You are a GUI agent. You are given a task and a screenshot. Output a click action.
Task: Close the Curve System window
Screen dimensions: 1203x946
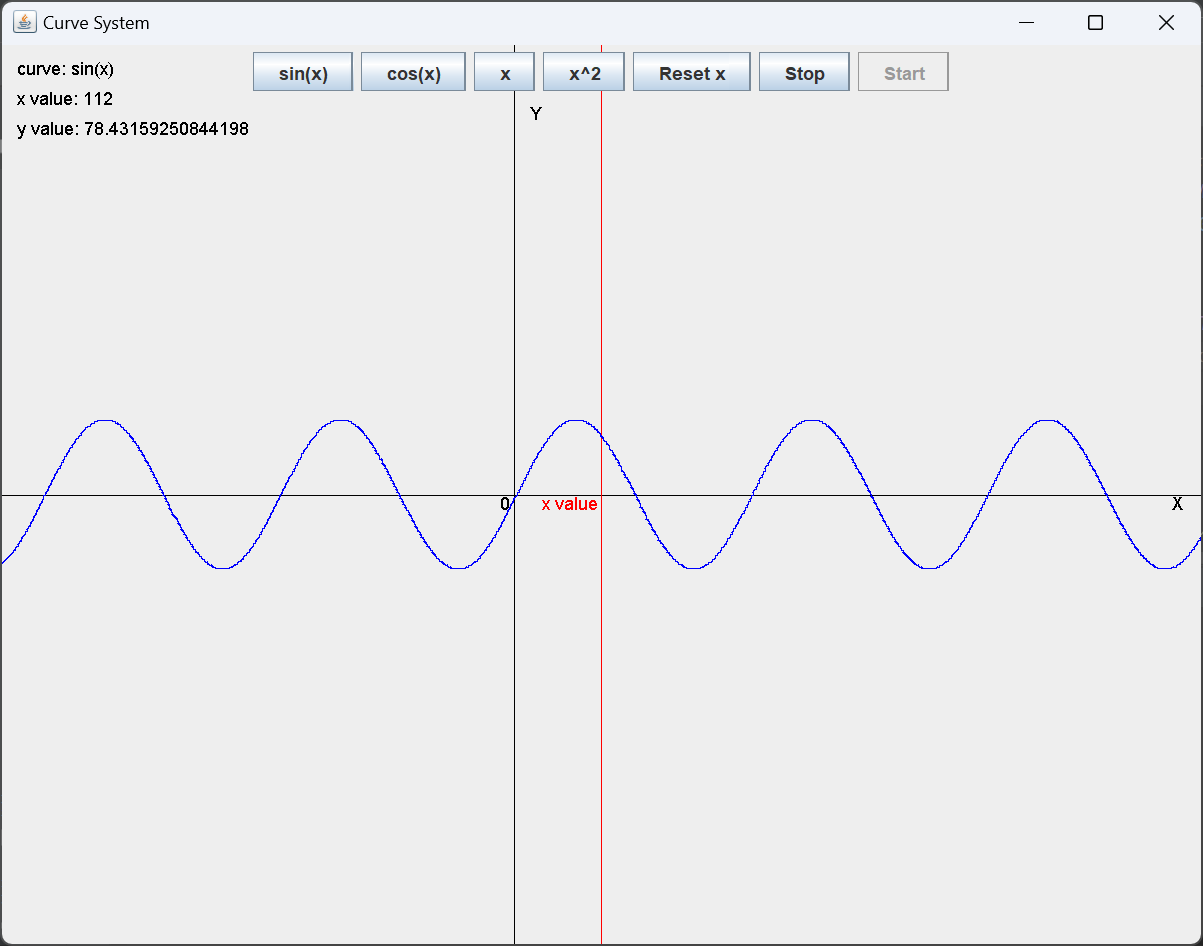tap(1166, 23)
